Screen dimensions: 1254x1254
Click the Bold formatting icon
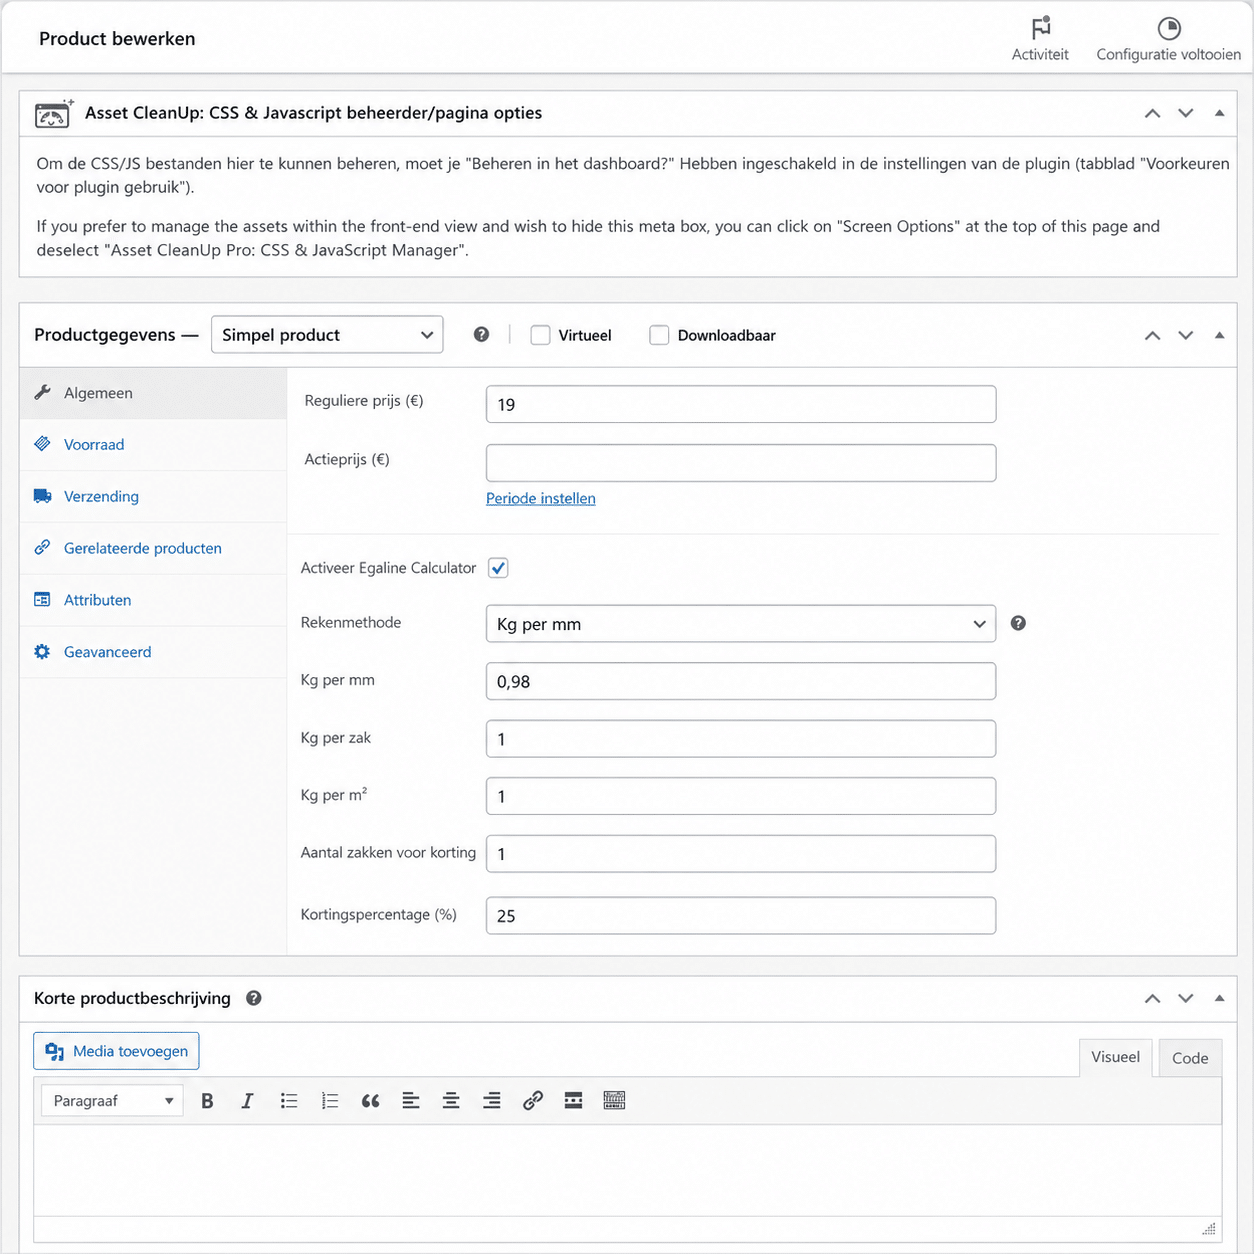[207, 1101]
